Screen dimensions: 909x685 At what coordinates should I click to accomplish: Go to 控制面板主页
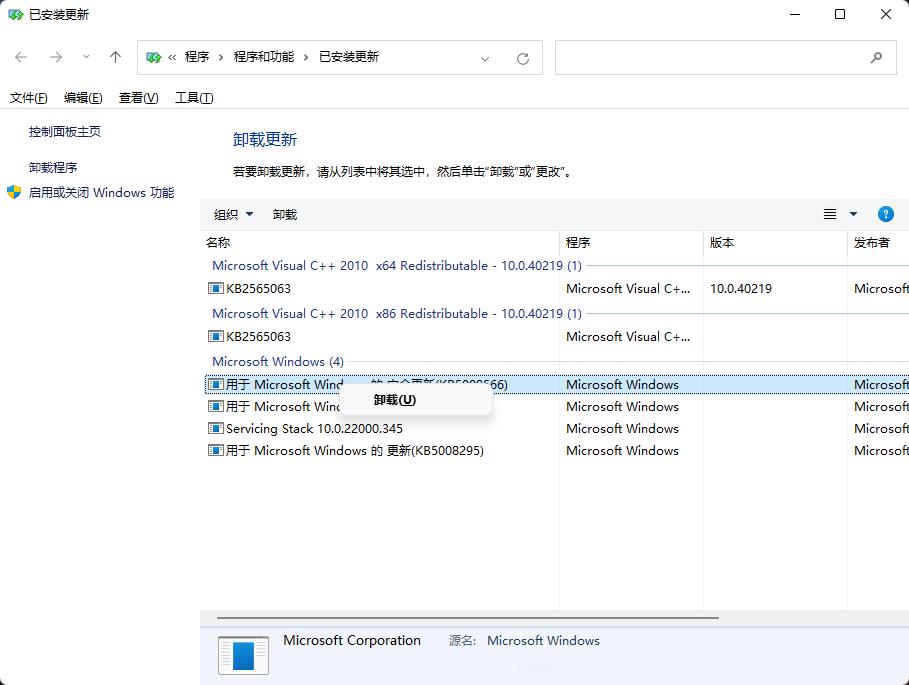(x=63, y=131)
